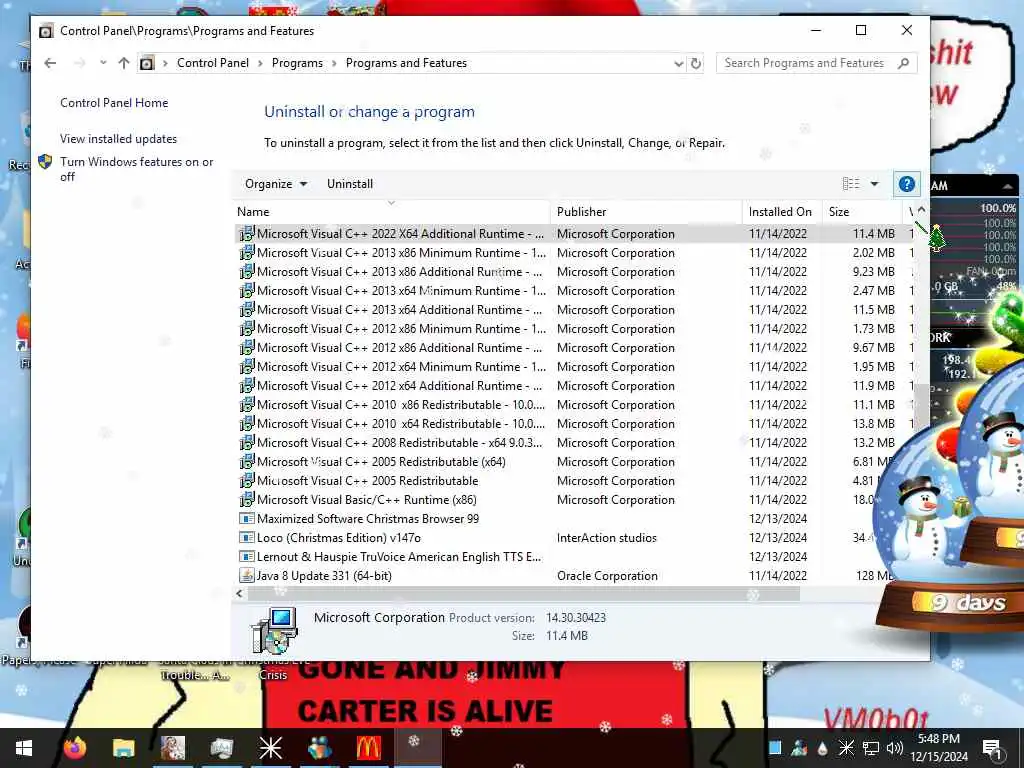Click the change view icon in toolbar

(851, 184)
